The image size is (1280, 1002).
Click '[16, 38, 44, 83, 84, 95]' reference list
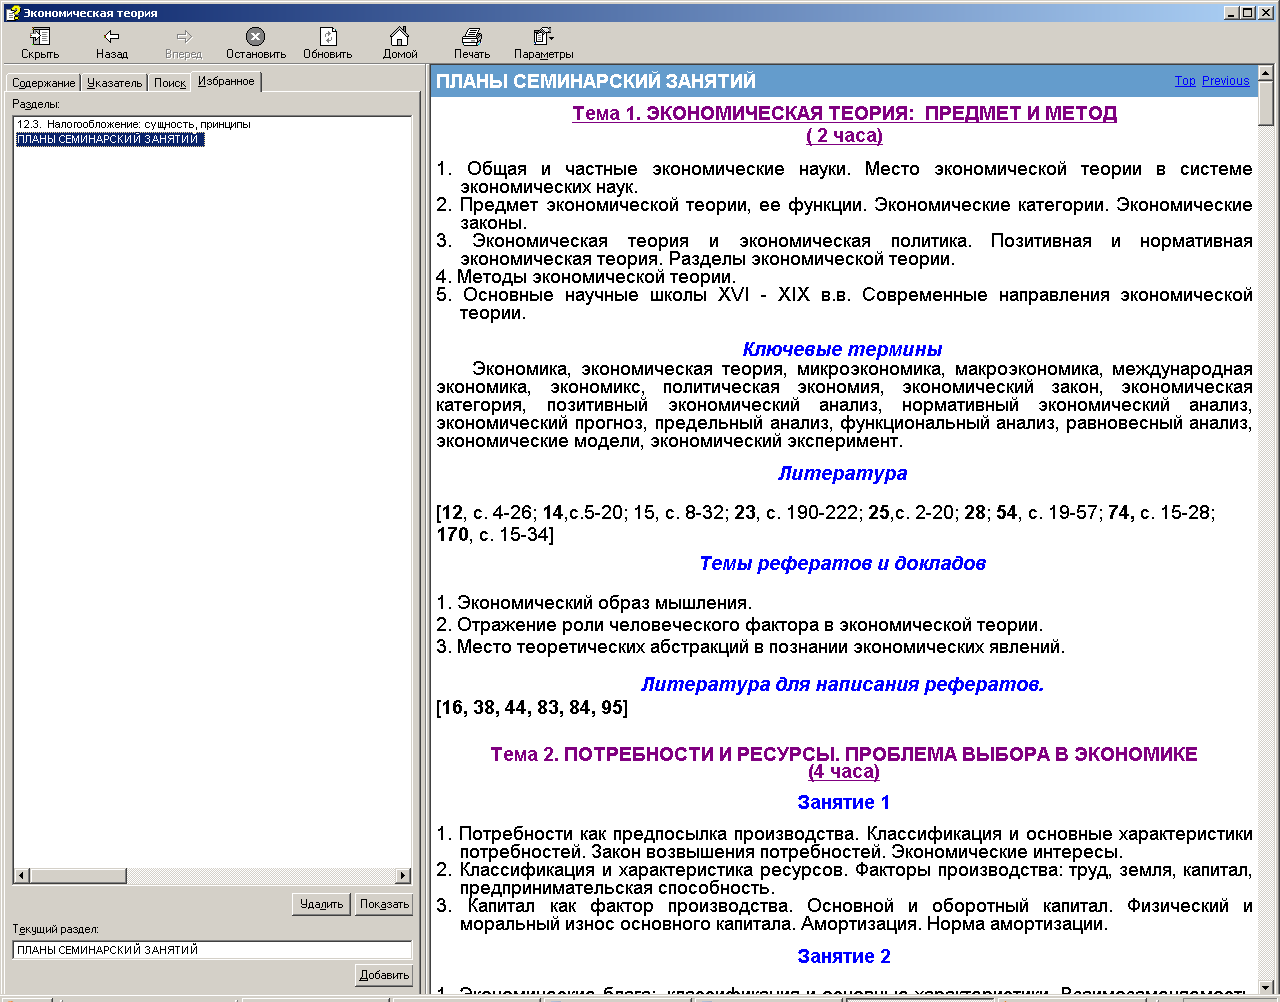pyautogui.click(x=532, y=708)
